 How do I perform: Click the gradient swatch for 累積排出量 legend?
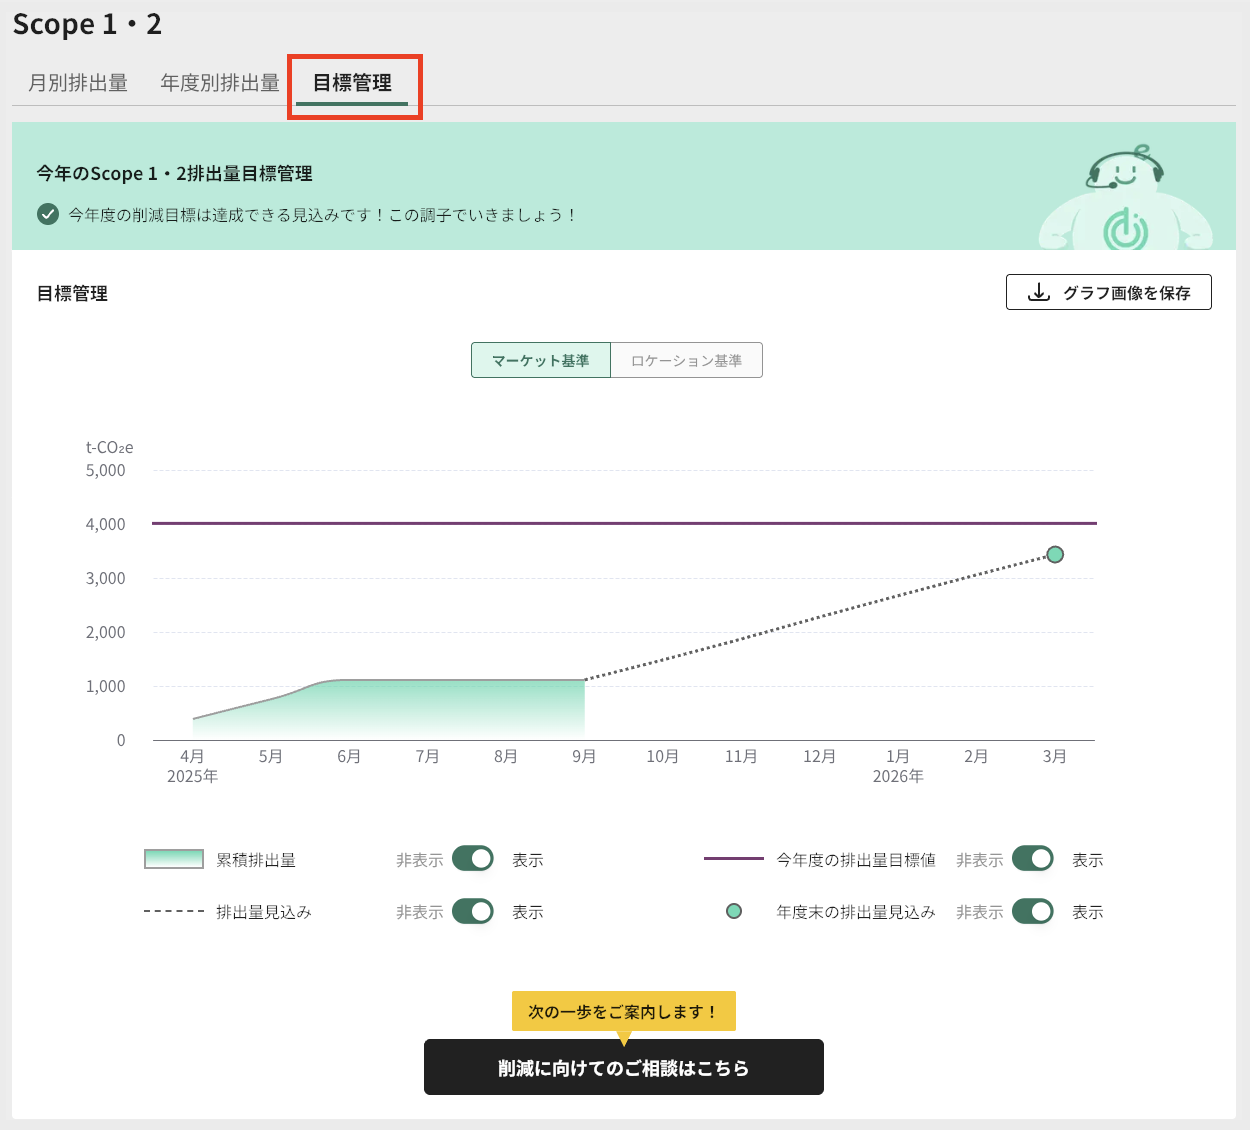[173, 858]
